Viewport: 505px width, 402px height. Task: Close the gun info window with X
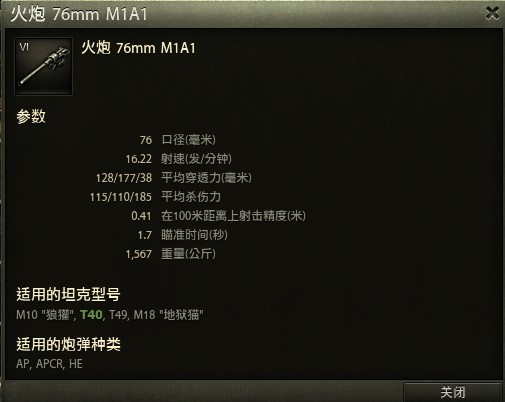pos(492,13)
